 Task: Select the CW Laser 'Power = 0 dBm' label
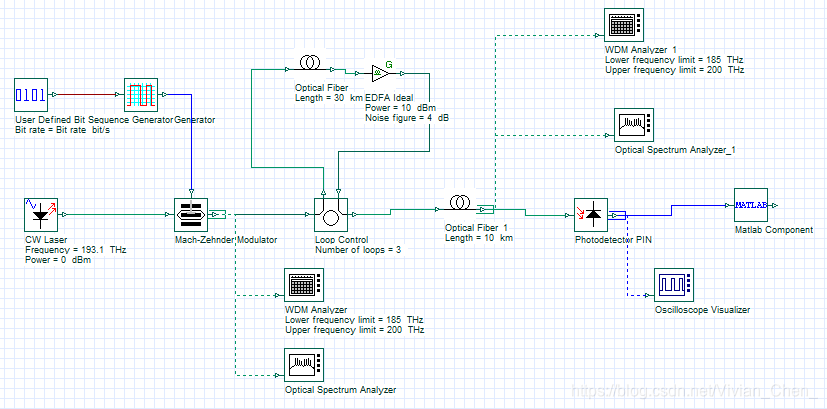click(57, 260)
